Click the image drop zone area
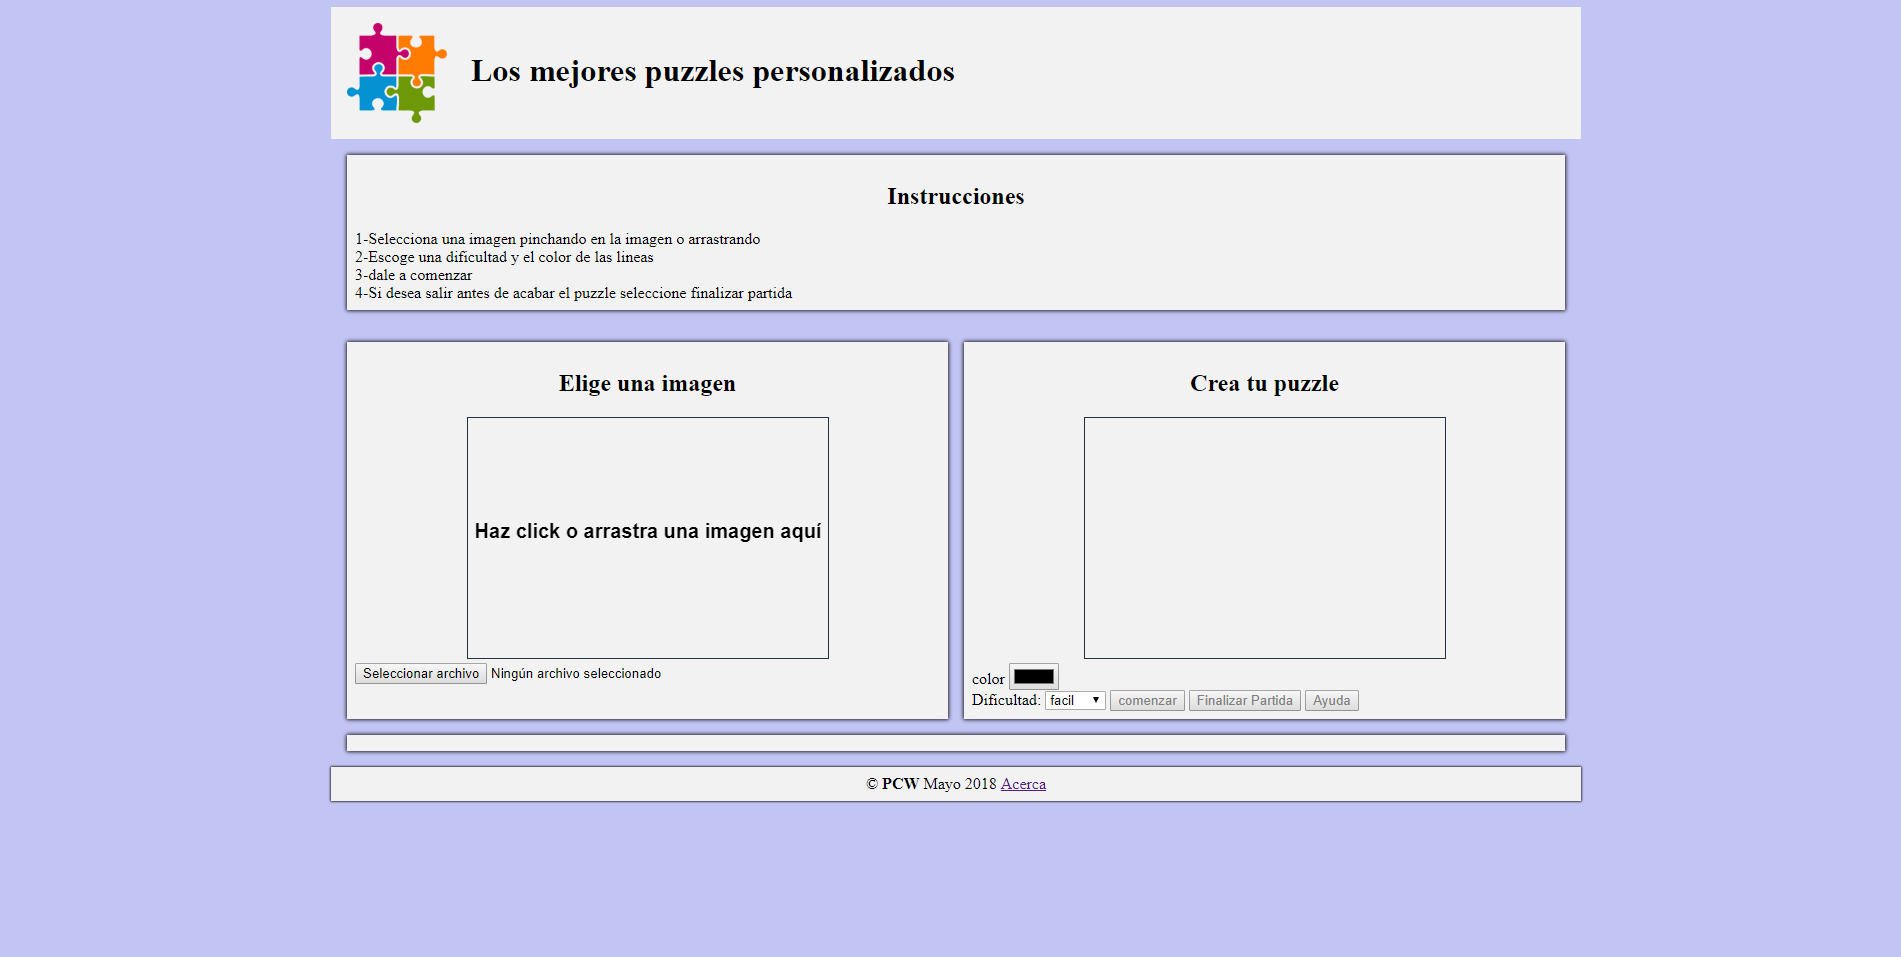Screen dimensions: 1901x957 coord(647,537)
